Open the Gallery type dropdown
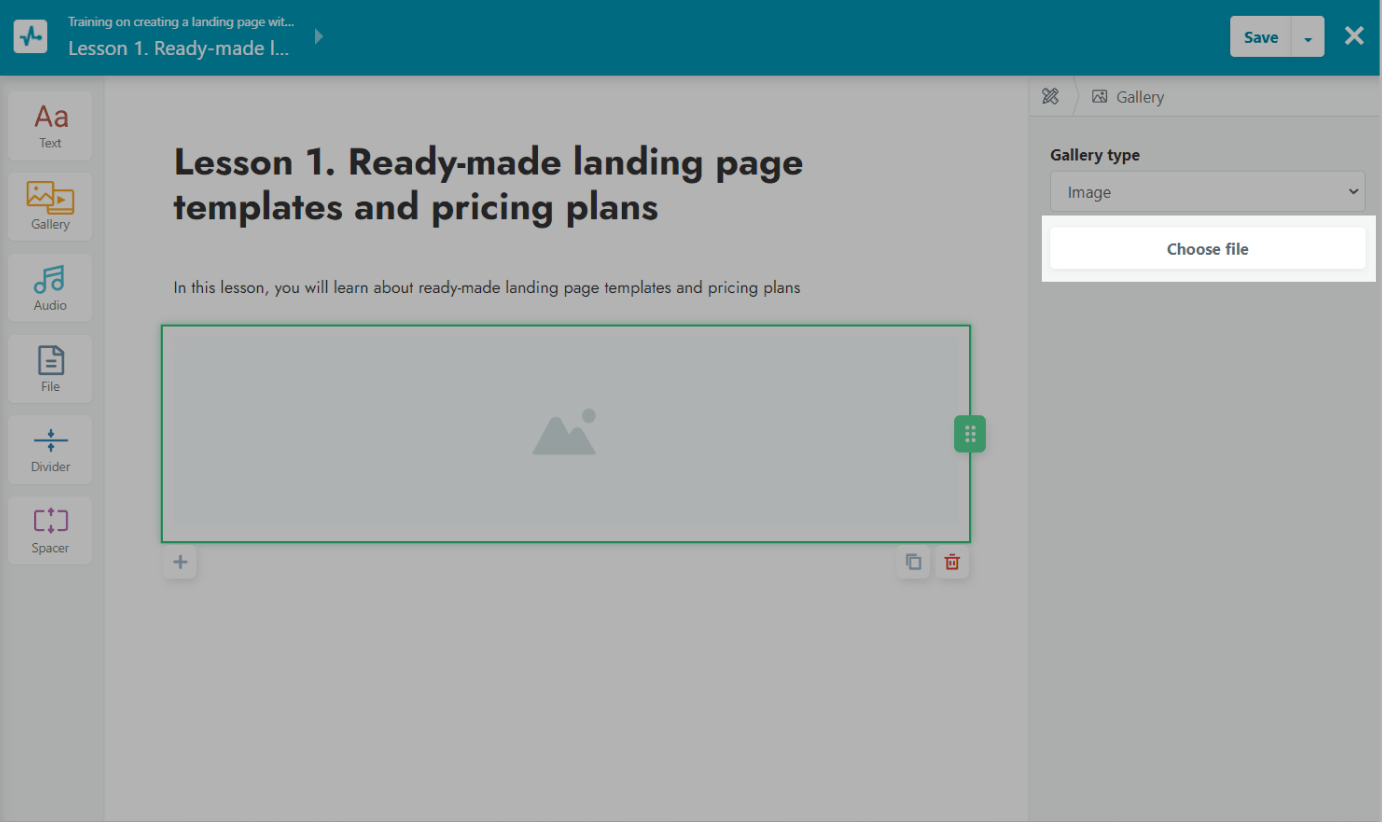 coord(1207,192)
